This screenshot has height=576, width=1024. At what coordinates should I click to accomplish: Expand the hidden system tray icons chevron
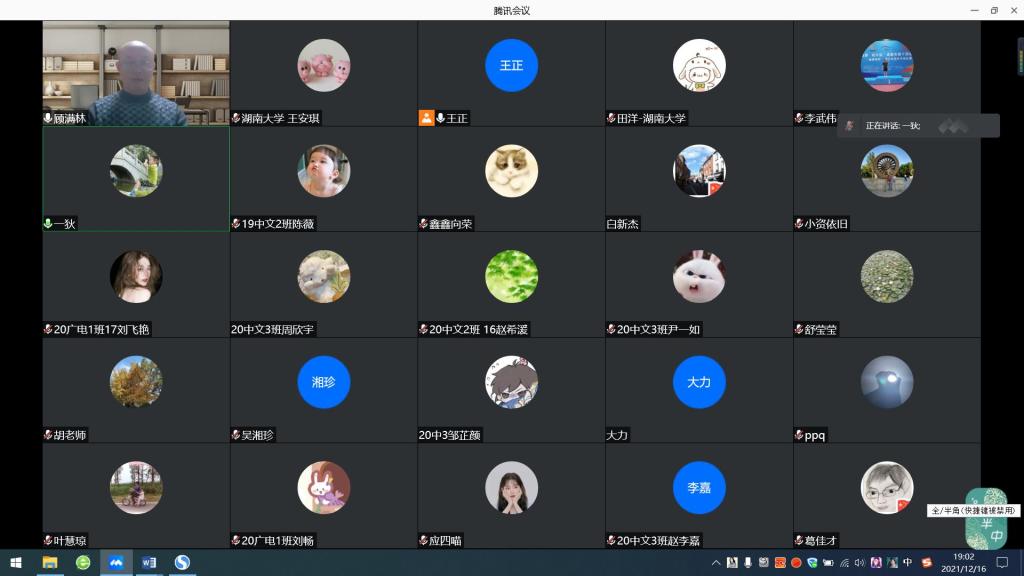click(x=715, y=563)
